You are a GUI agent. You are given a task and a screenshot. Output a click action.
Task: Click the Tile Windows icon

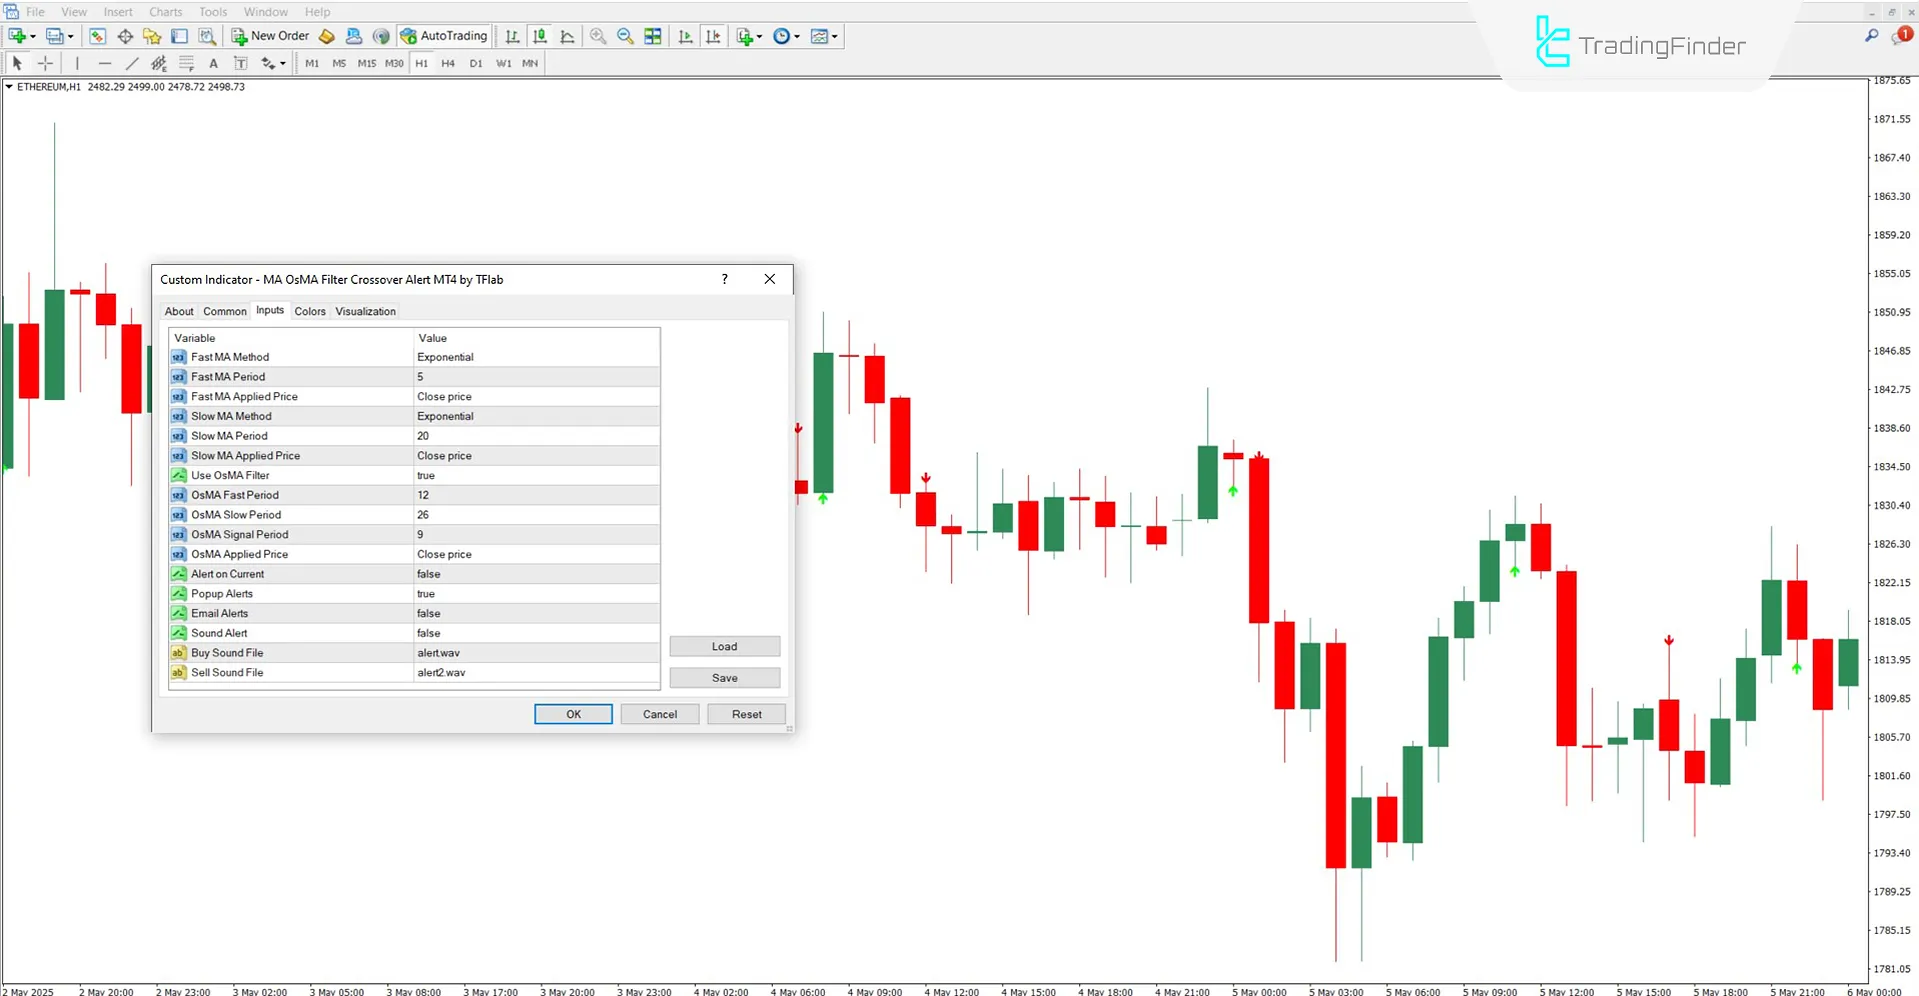[x=653, y=36]
